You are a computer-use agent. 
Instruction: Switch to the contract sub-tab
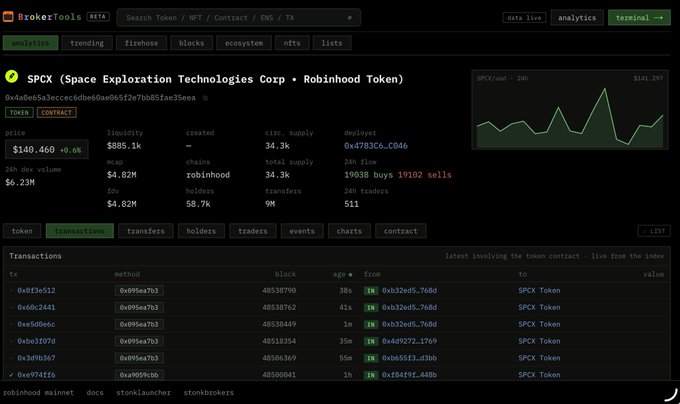[401, 231]
